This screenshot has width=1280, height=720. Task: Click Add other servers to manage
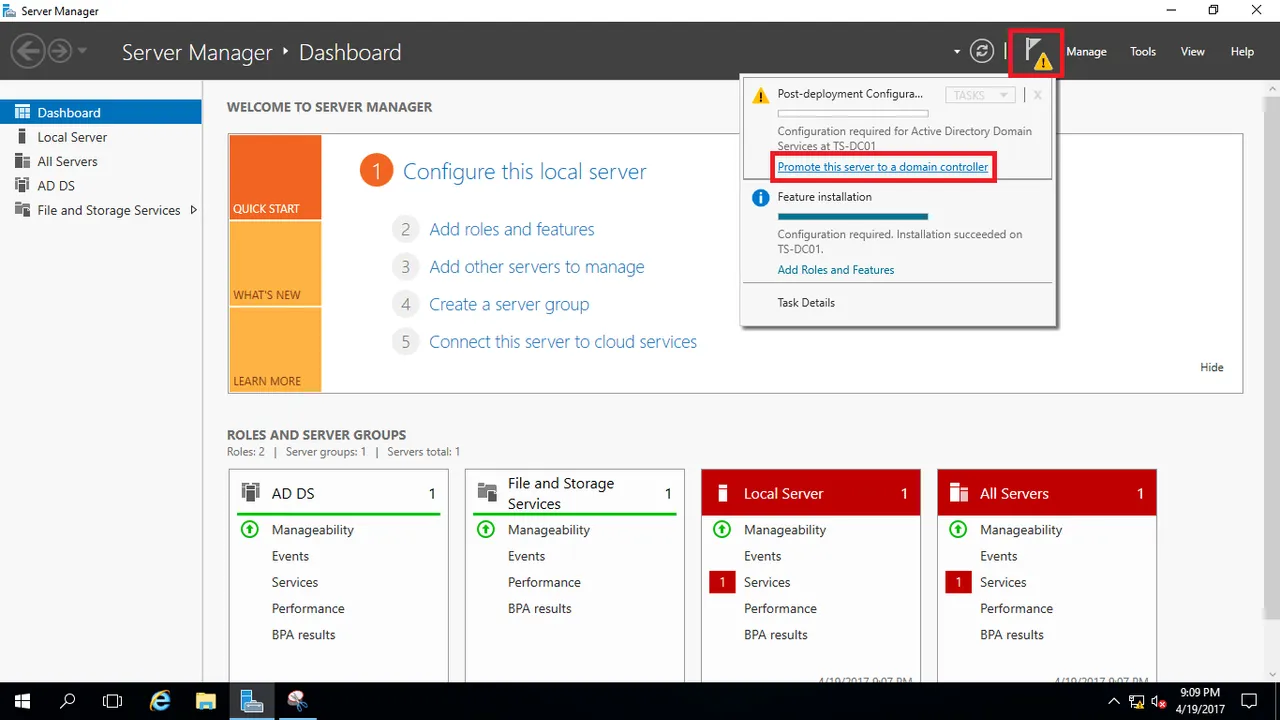[x=537, y=267]
